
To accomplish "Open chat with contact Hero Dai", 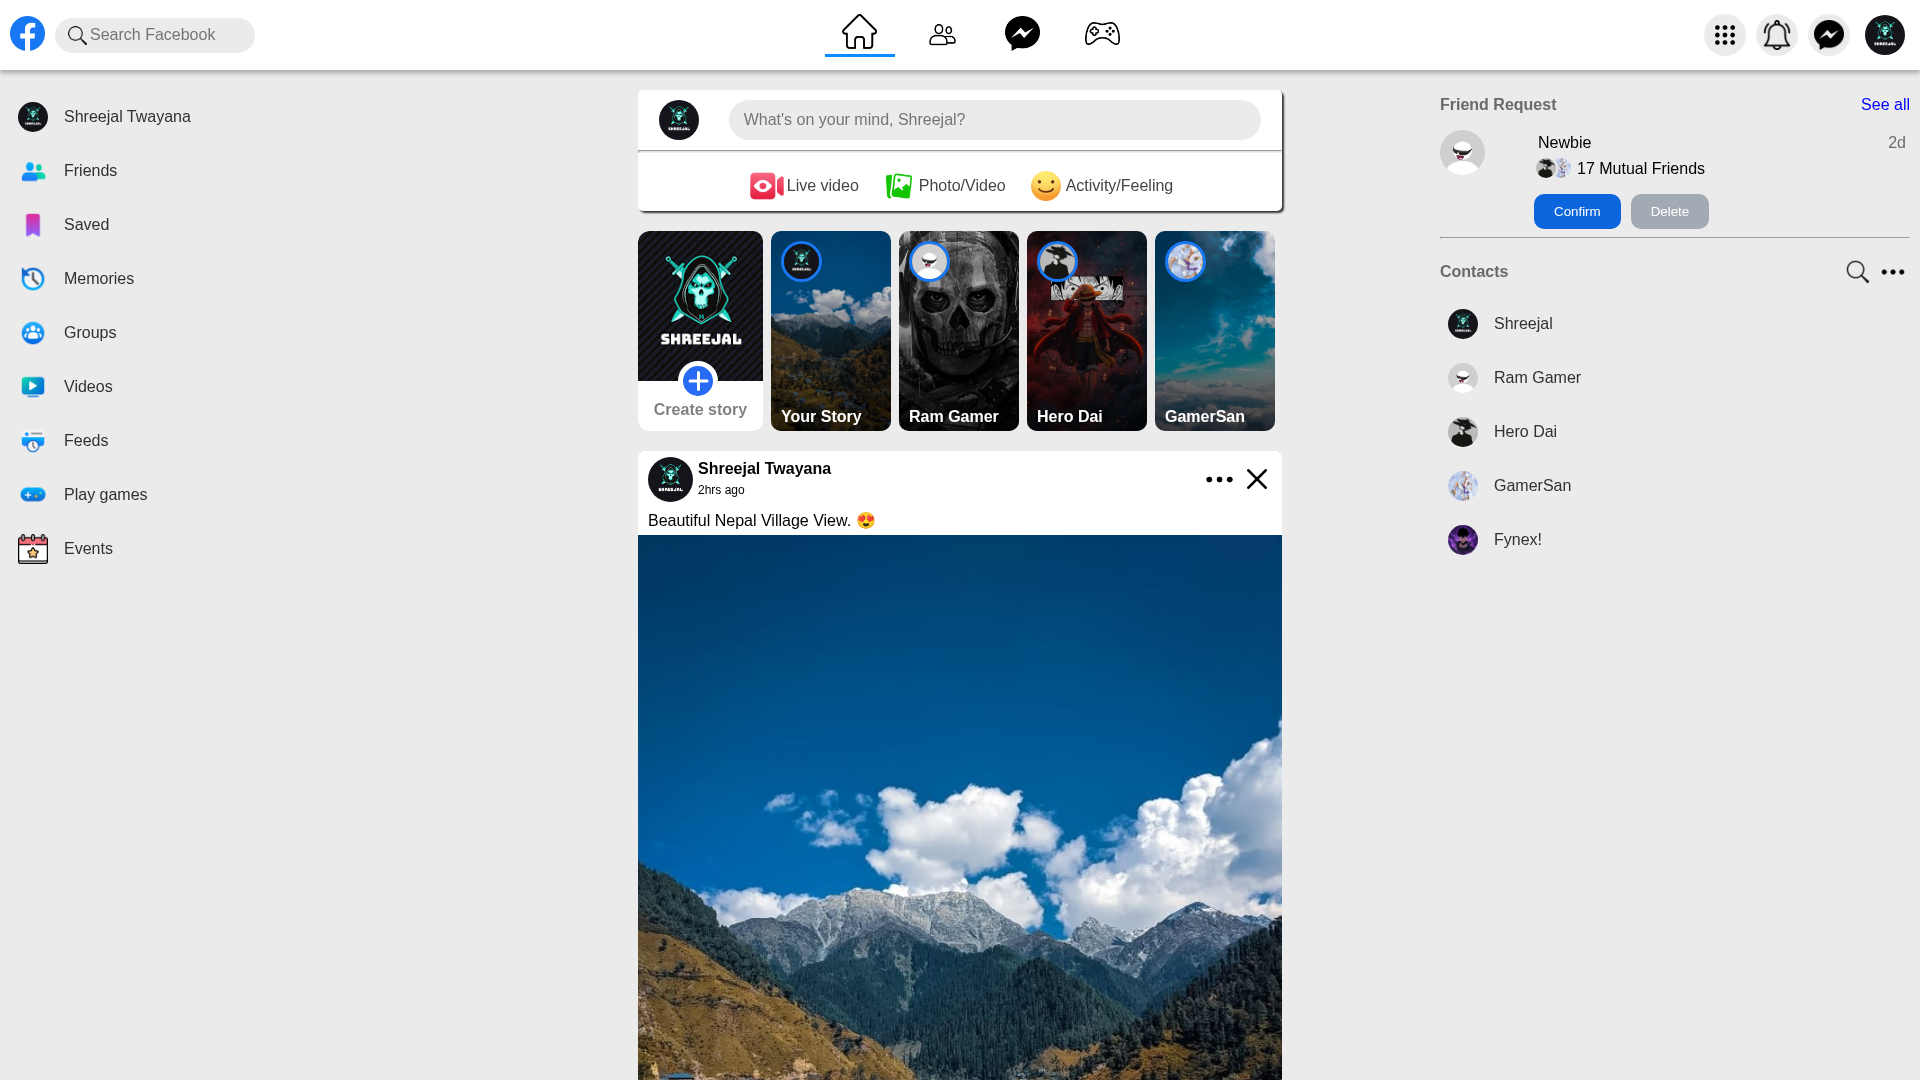I will [x=1503, y=432].
